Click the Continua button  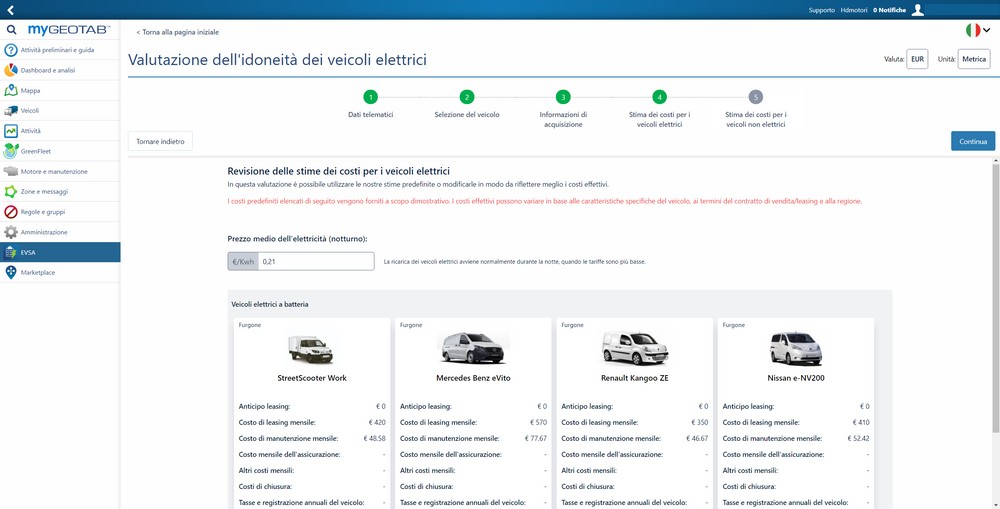click(973, 142)
